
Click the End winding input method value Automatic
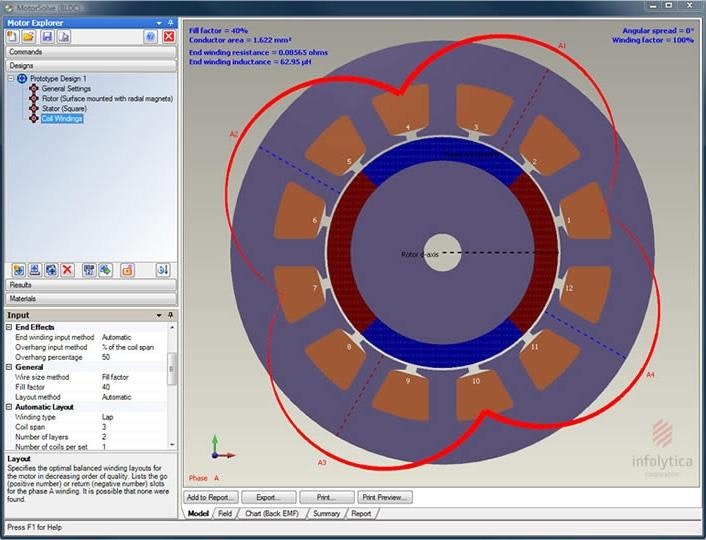(117, 337)
